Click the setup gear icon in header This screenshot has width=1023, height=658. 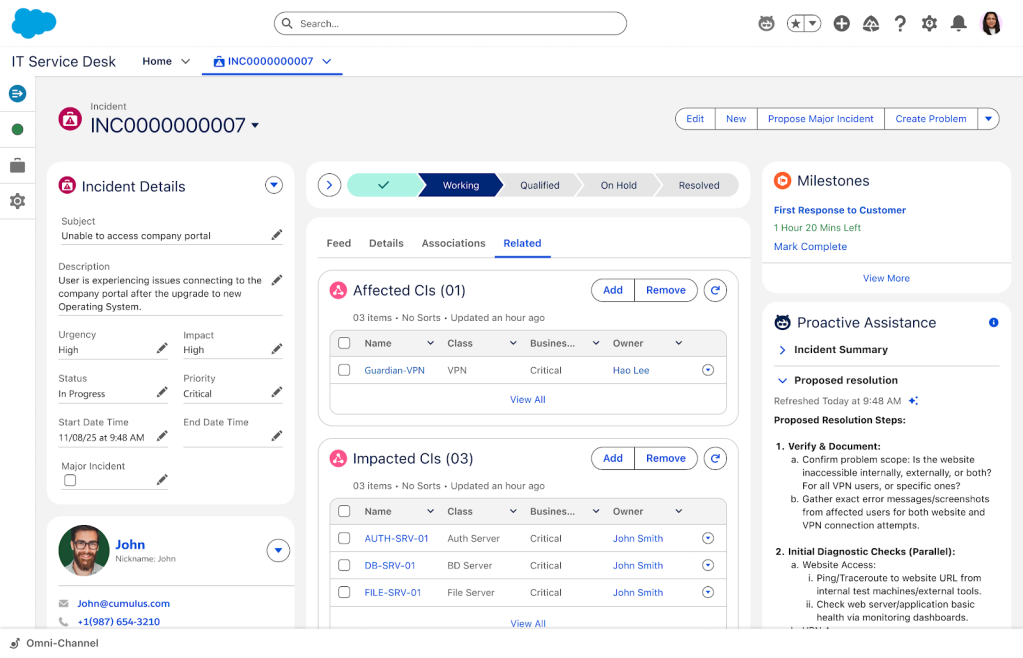pyautogui.click(x=929, y=23)
